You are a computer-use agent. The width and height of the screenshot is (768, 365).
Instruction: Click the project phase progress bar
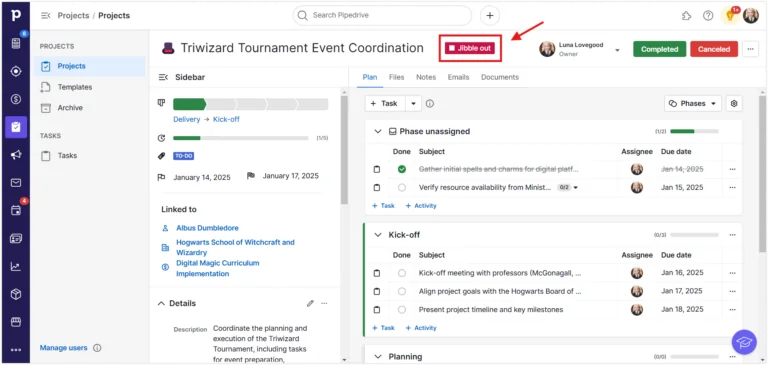click(250, 104)
